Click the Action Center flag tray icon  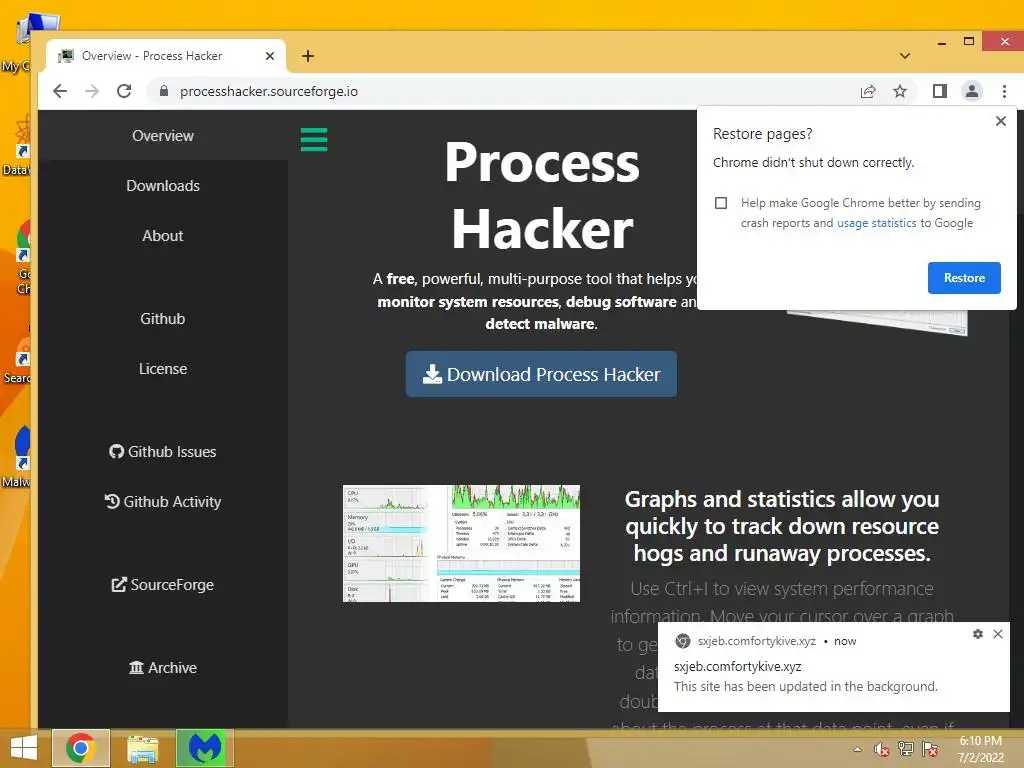click(930, 749)
